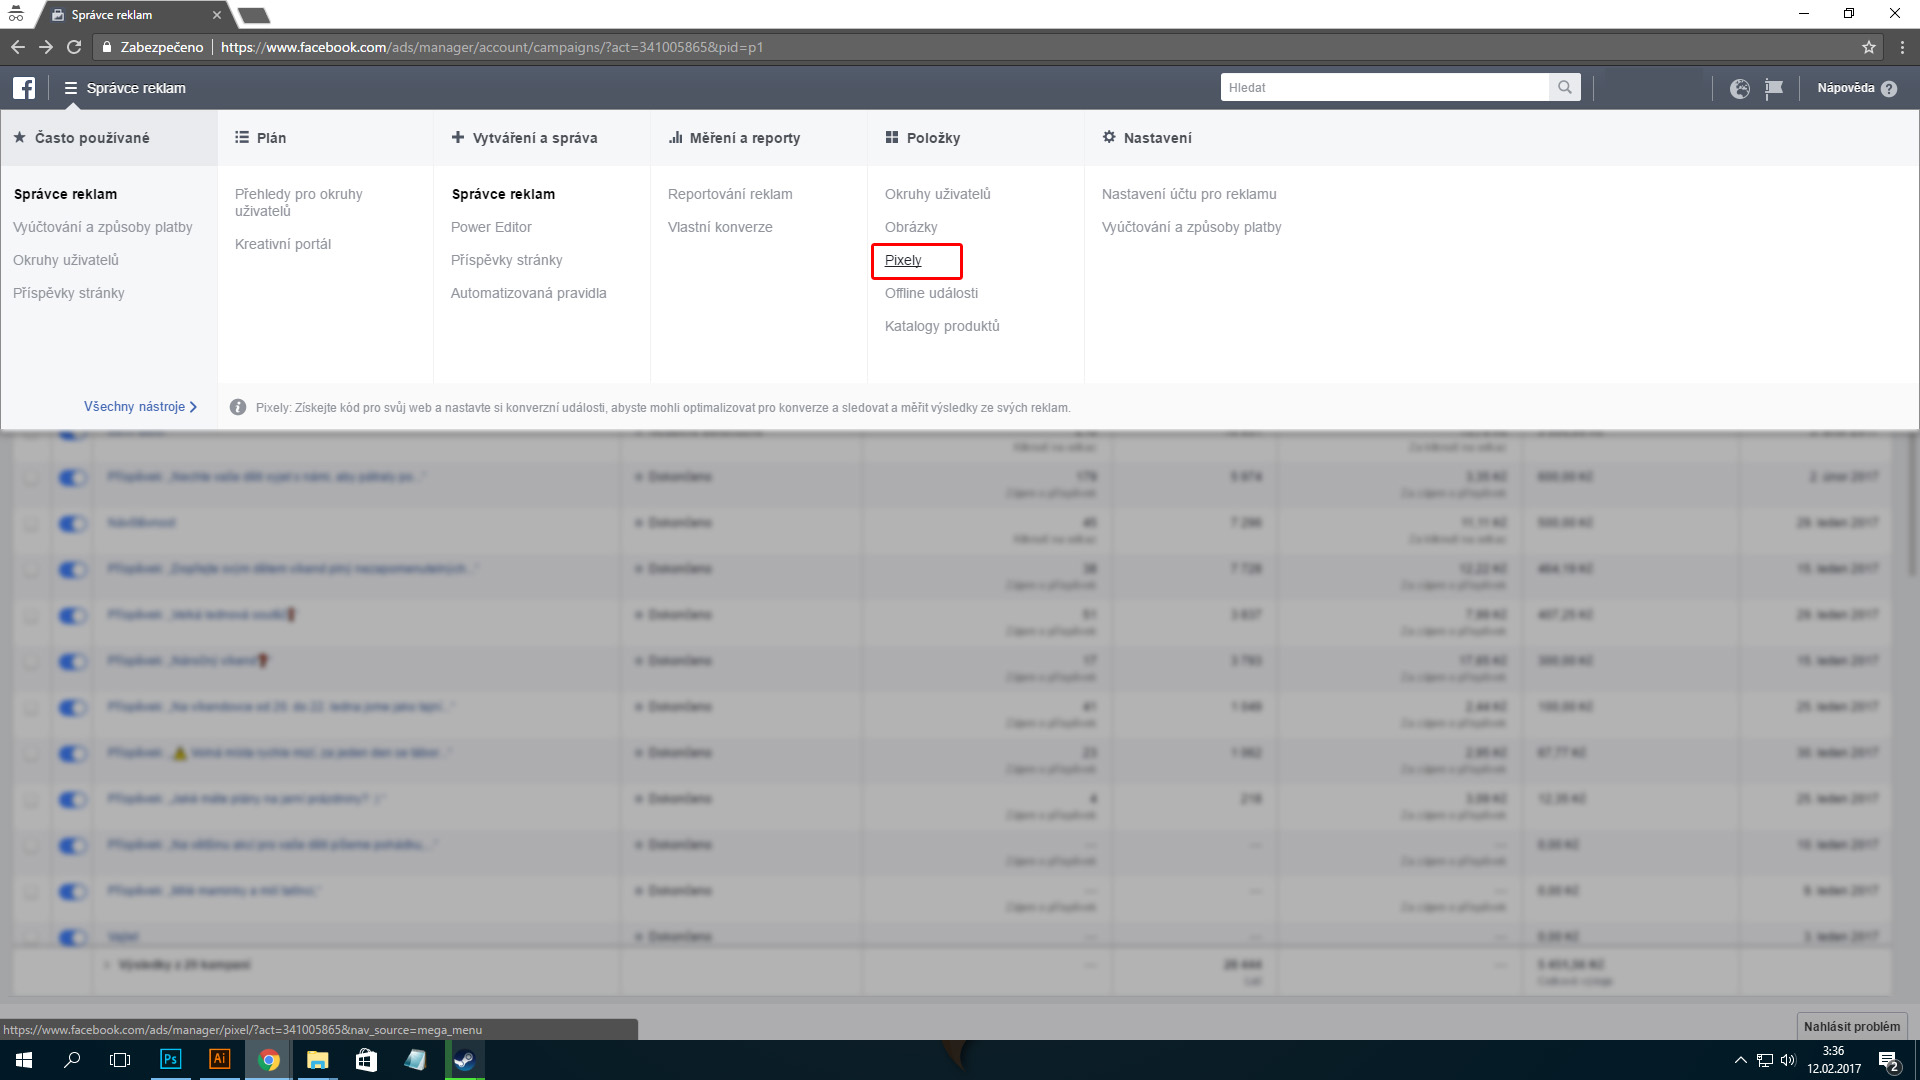Screen dimensions: 1920x1080
Task: Open Okruhy uživatelů under Často používané
Action: (66, 260)
